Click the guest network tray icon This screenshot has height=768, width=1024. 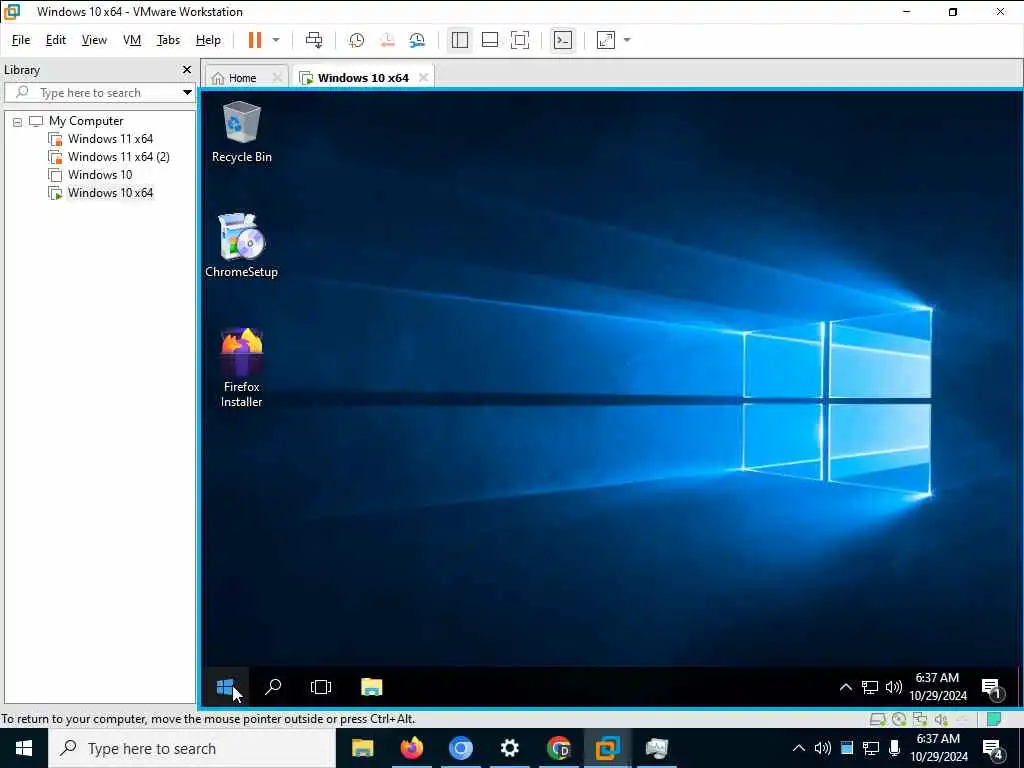tap(869, 687)
